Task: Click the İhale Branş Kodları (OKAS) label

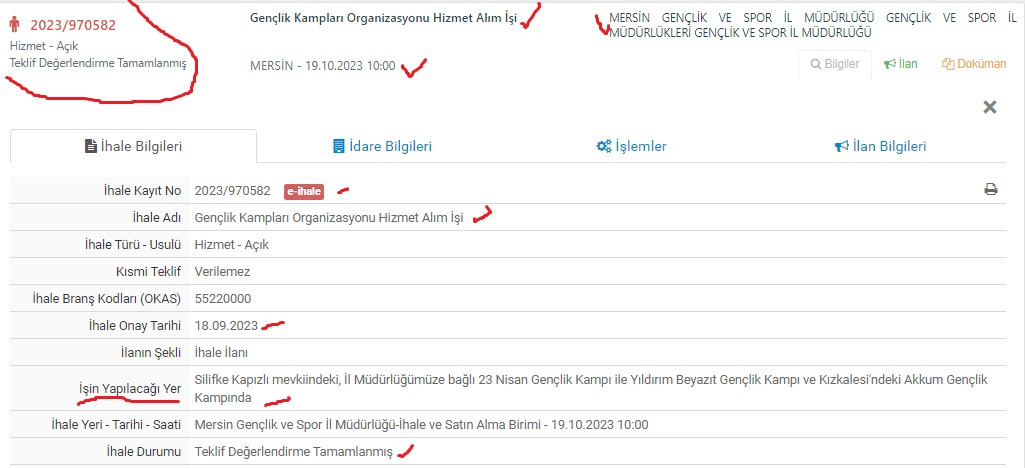Action: (107, 299)
